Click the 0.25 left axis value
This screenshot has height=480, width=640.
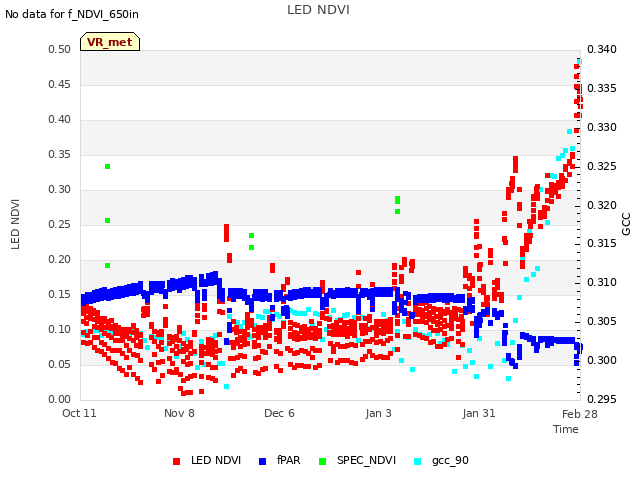[x=59, y=225]
